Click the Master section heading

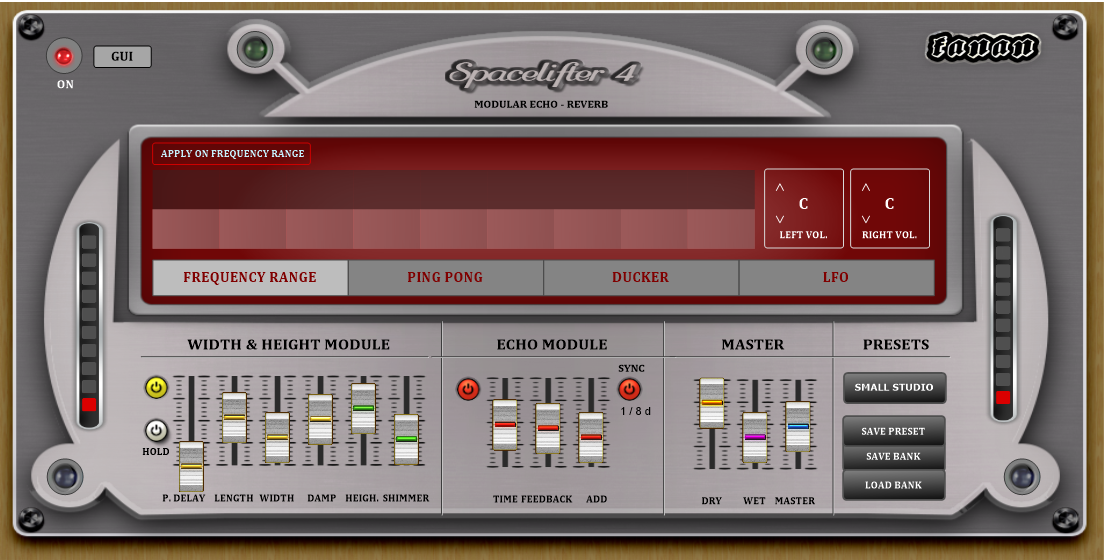[x=752, y=344]
